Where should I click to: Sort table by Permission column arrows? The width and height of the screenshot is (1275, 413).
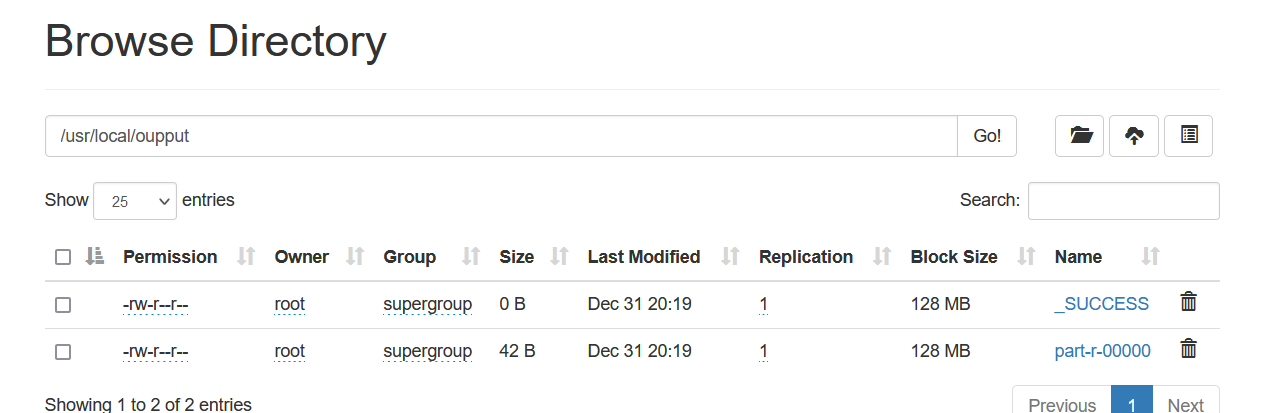246,257
